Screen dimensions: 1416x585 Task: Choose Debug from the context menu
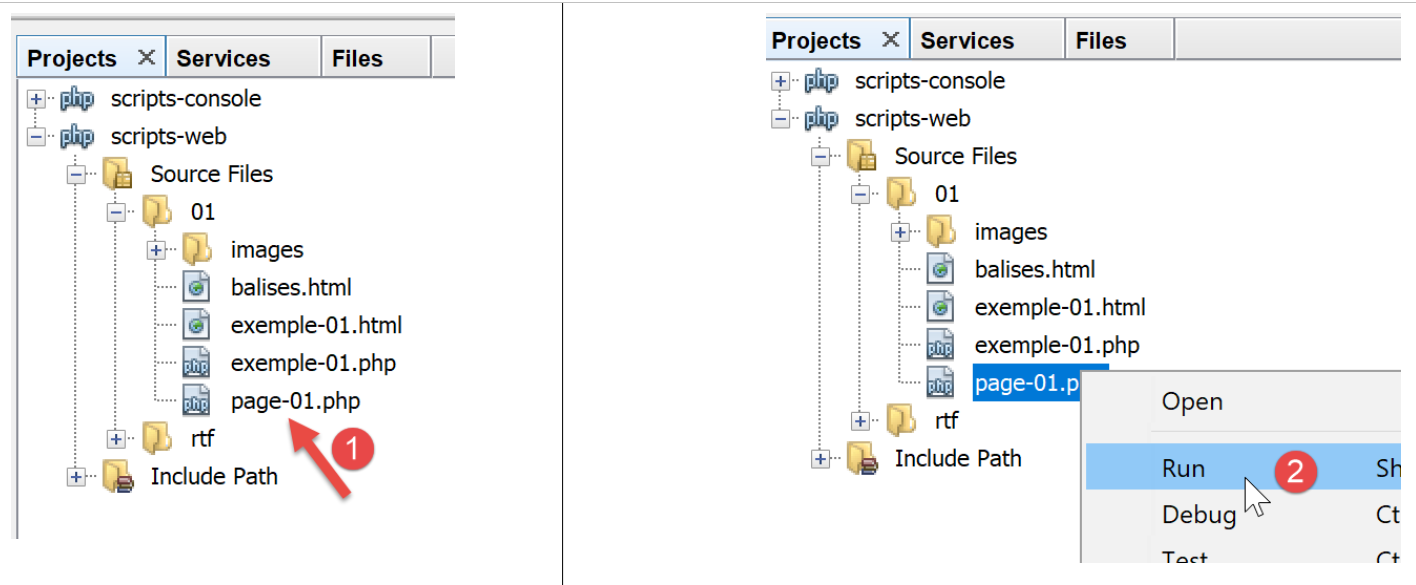[x=1198, y=515]
